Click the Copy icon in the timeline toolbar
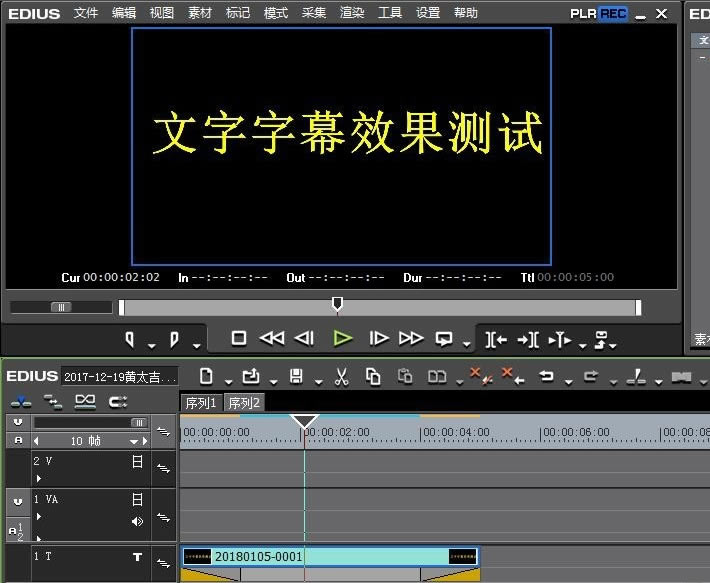710x583 pixels. [373, 377]
